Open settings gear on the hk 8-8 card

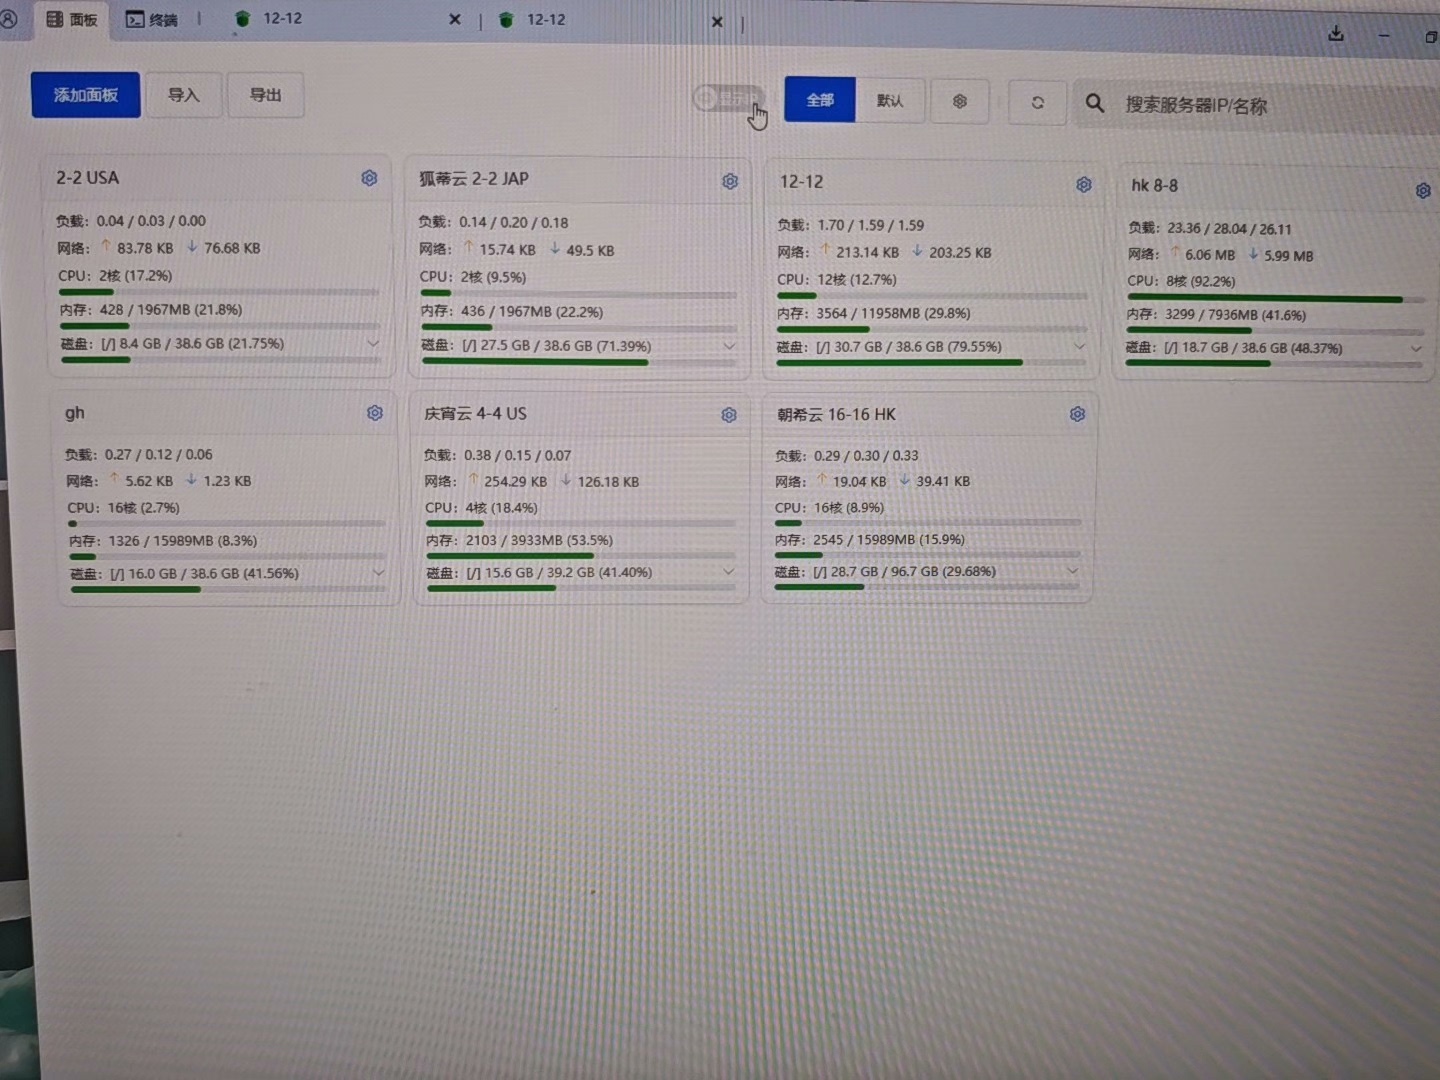pos(1423,190)
